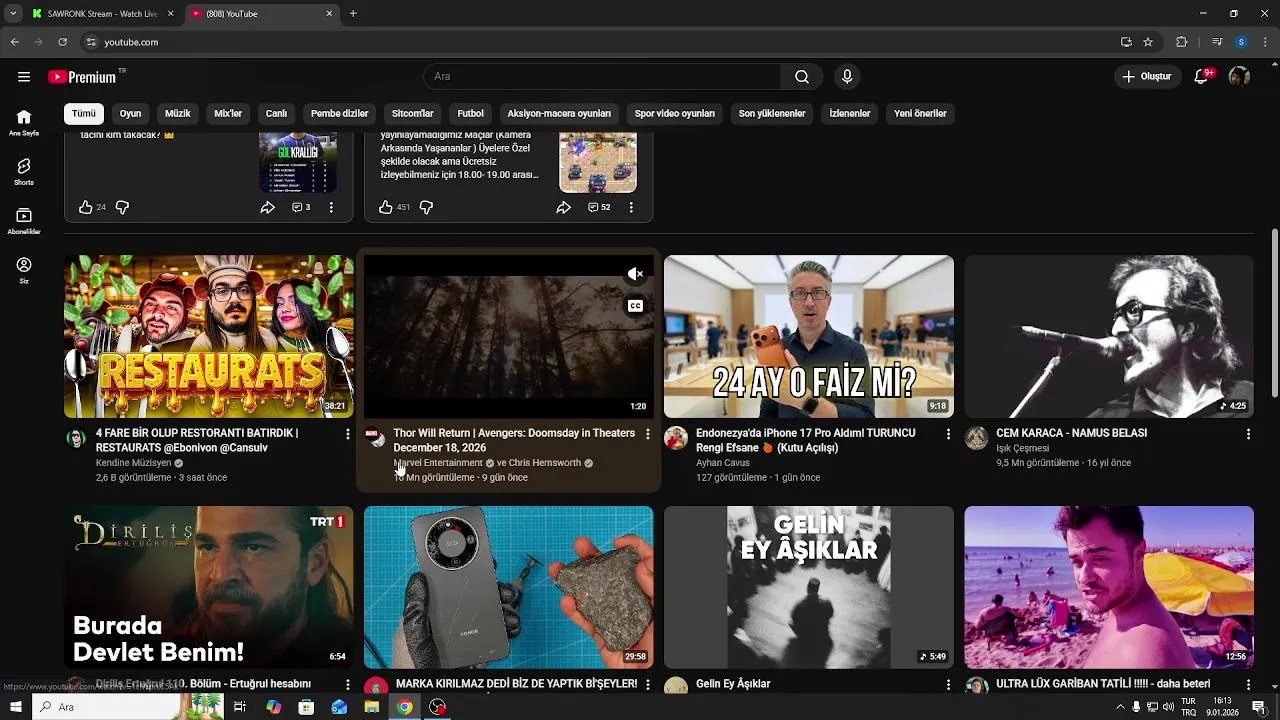
Task: Click the YouTube Premium logo
Action: coord(82,77)
